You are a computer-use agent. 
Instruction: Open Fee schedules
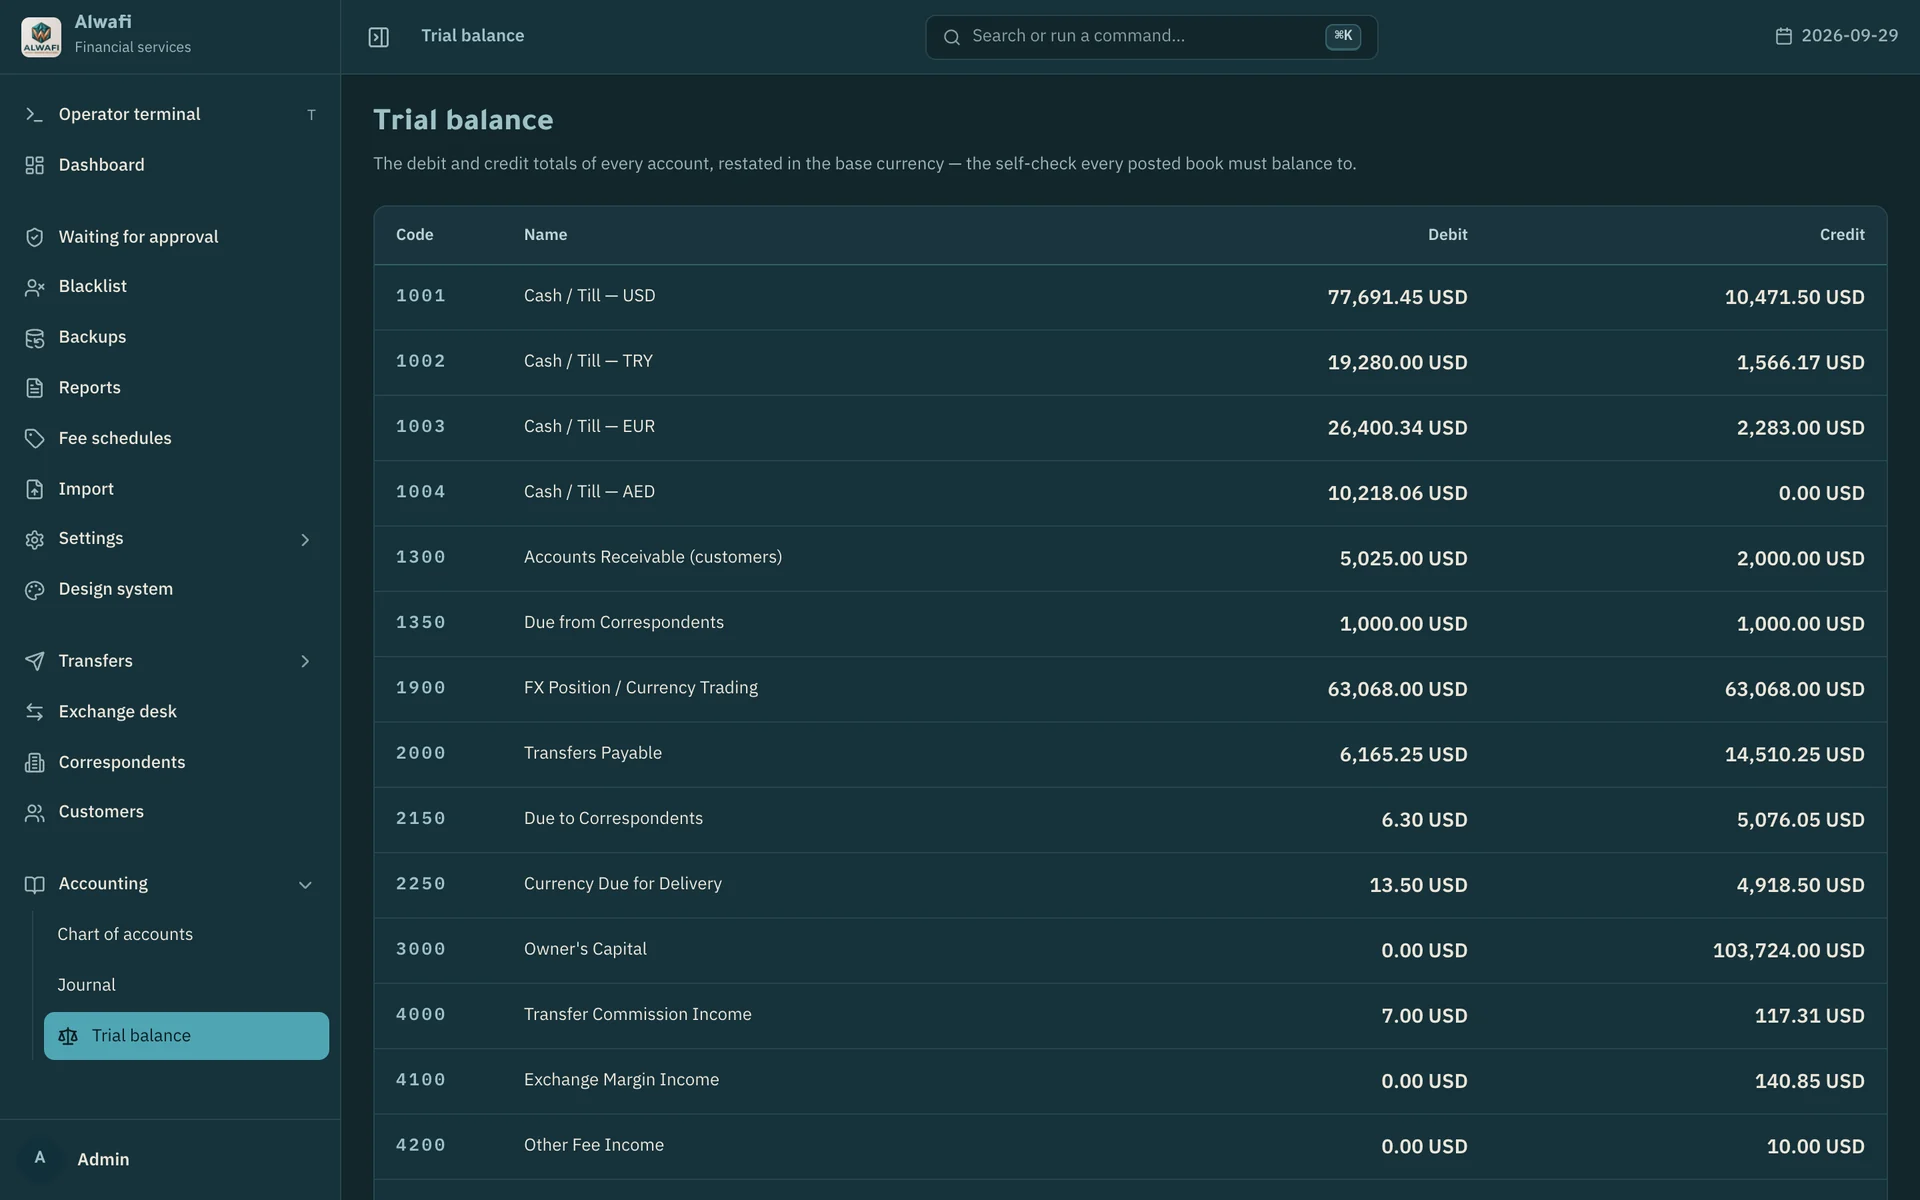coord(170,438)
